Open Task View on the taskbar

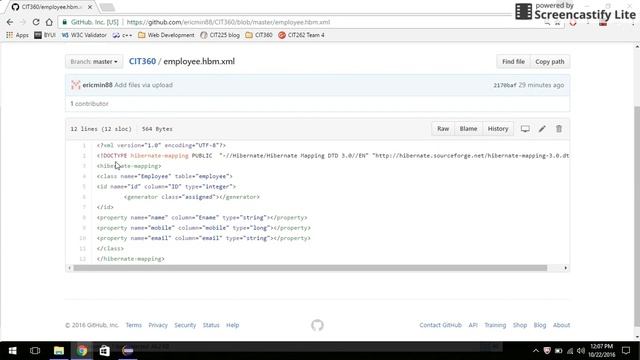pos(35,351)
